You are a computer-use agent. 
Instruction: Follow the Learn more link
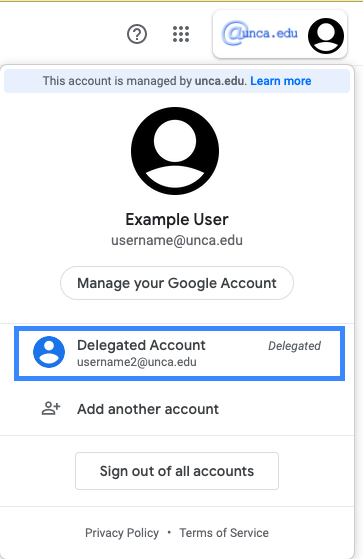pyautogui.click(x=281, y=81)
